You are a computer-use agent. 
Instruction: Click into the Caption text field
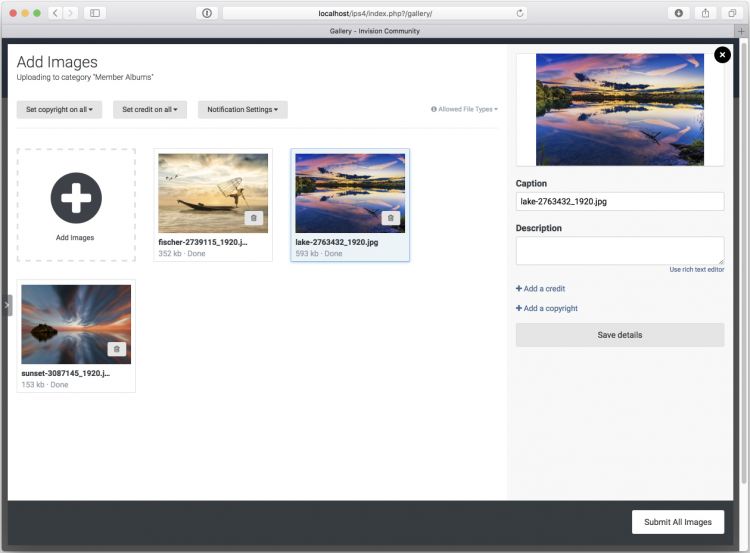pyautogui.click(x=619, y=201)
